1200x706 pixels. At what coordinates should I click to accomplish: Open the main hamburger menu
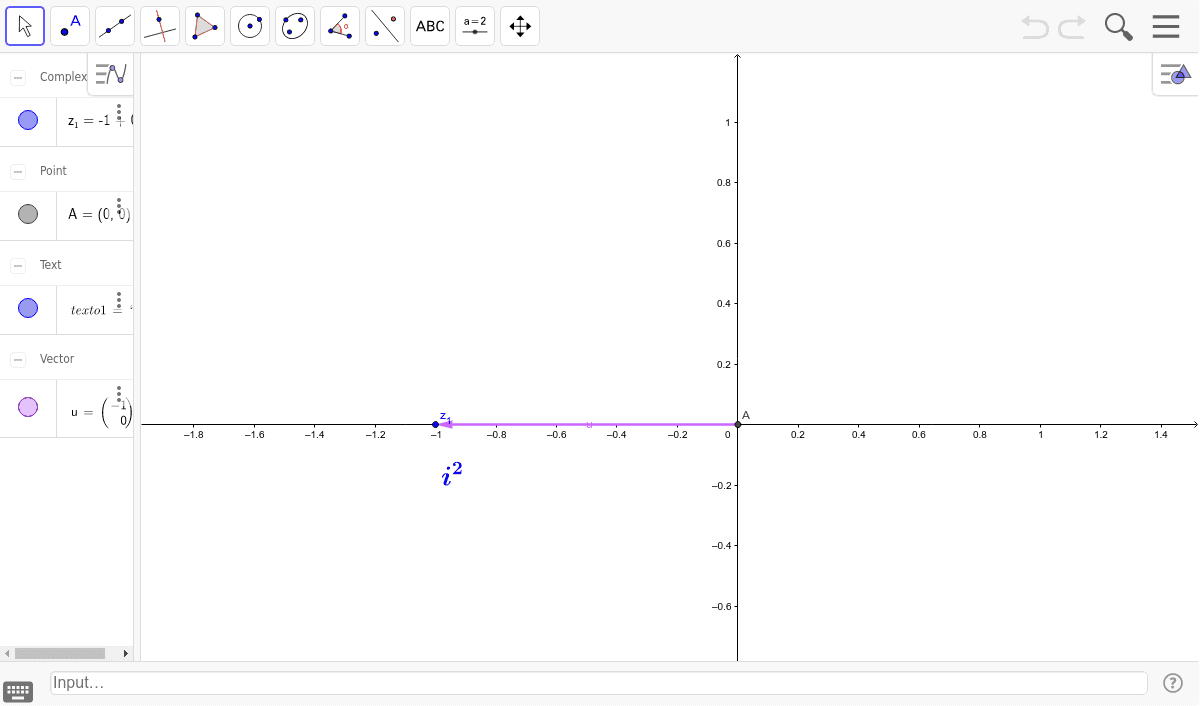pos(1166,27)
